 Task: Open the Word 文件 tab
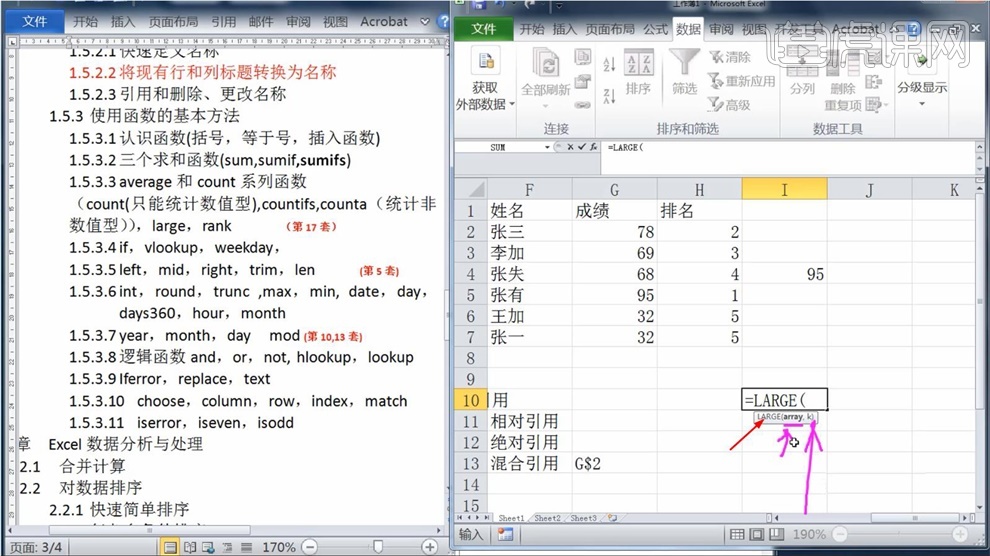[35, 21]
